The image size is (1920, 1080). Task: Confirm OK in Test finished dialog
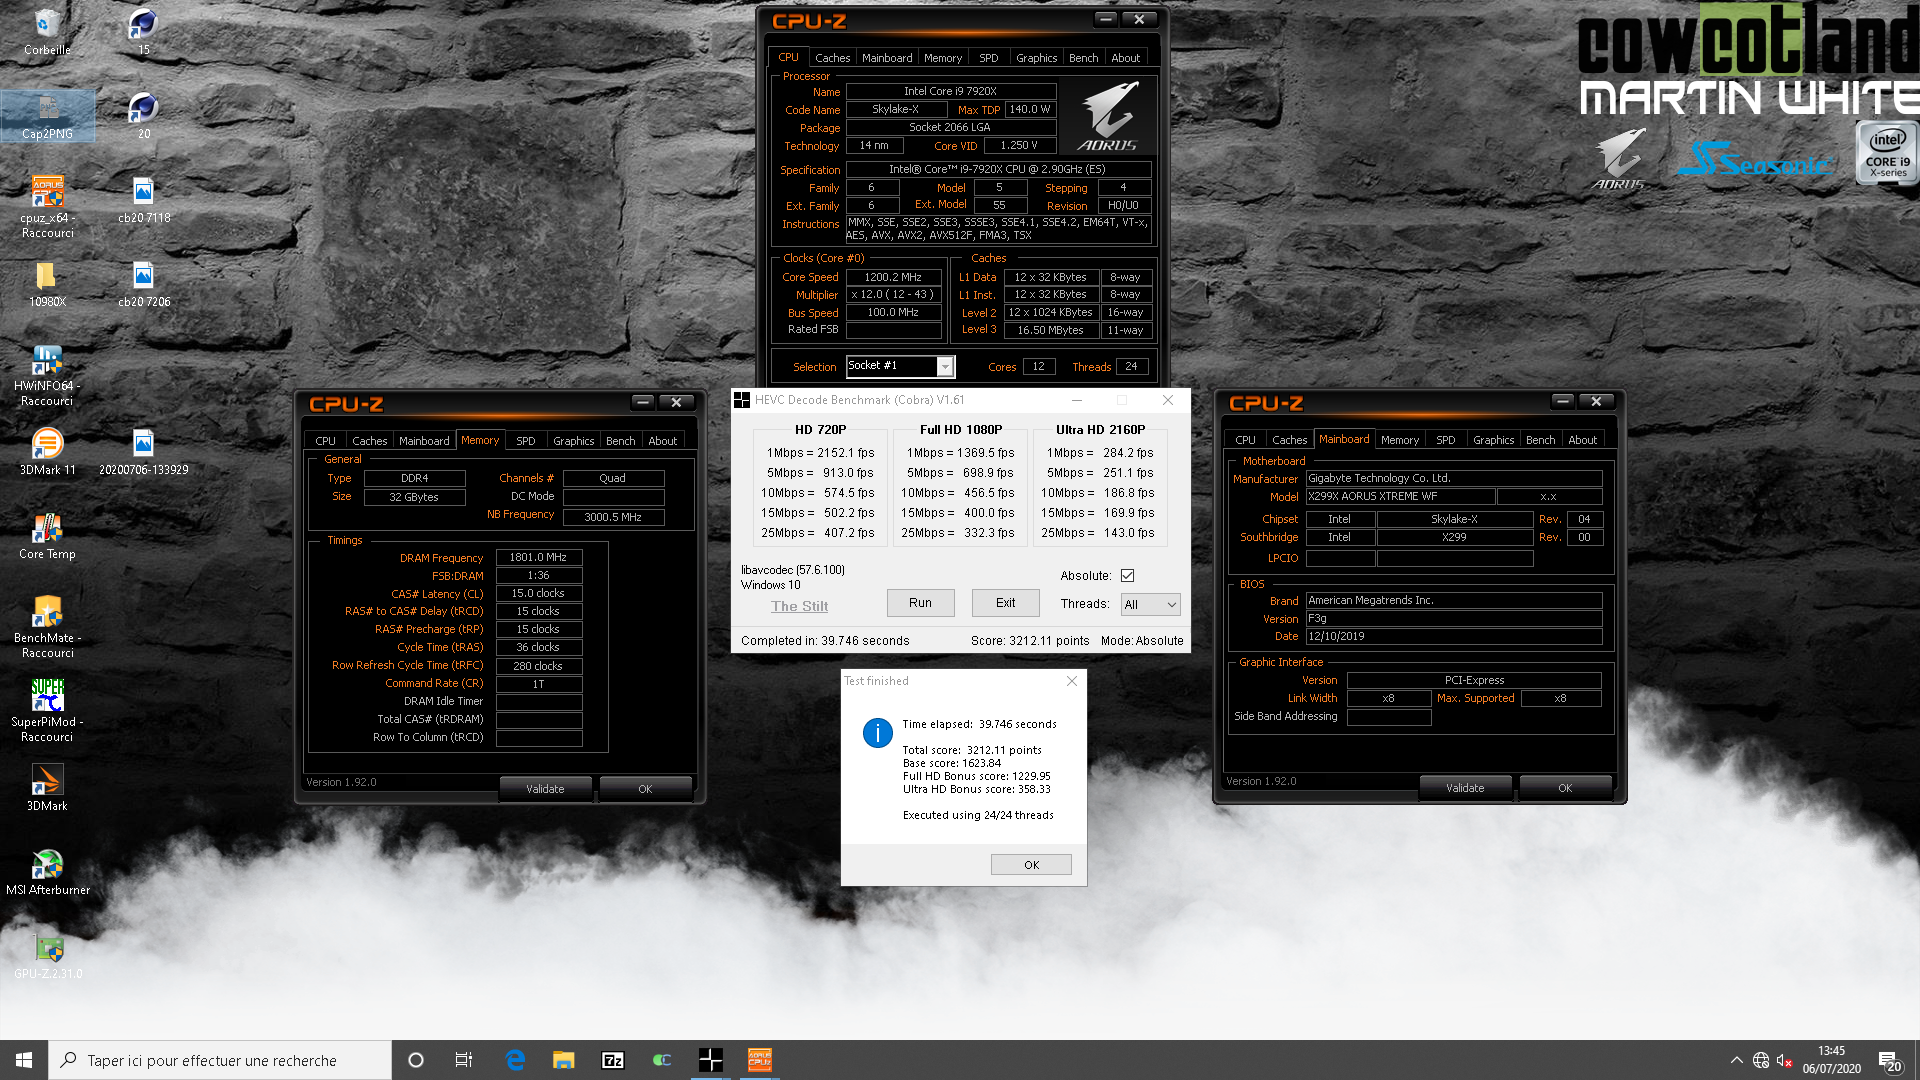click(1031, 865)
